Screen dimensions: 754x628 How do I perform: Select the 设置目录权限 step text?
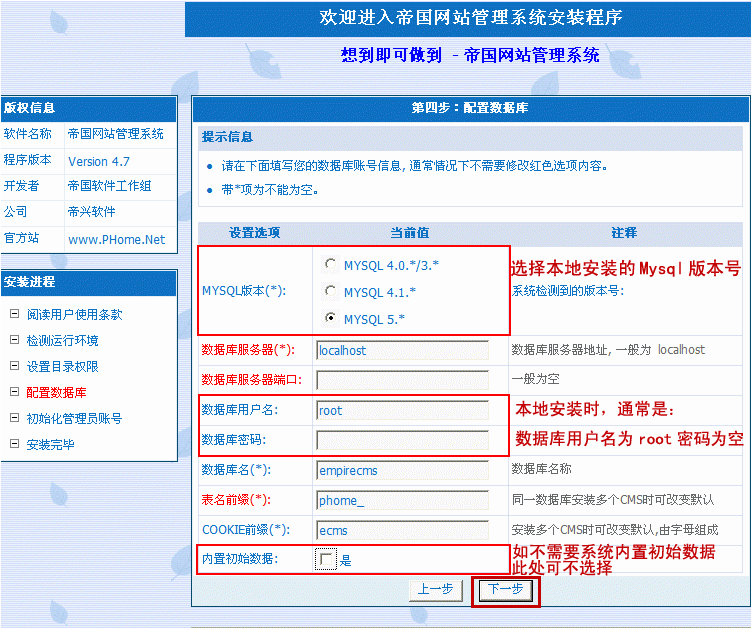(x=63, y=366)
